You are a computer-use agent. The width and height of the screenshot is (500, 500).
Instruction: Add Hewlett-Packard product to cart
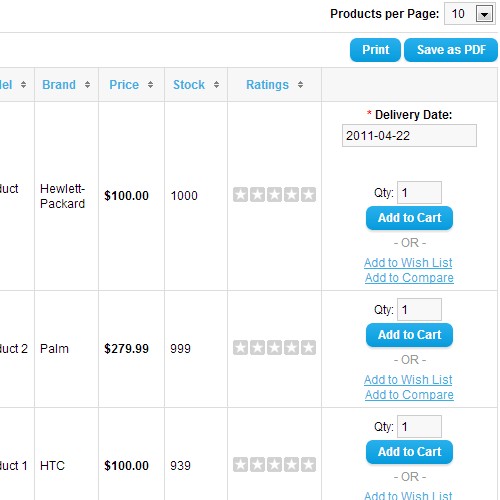point(409,218)
